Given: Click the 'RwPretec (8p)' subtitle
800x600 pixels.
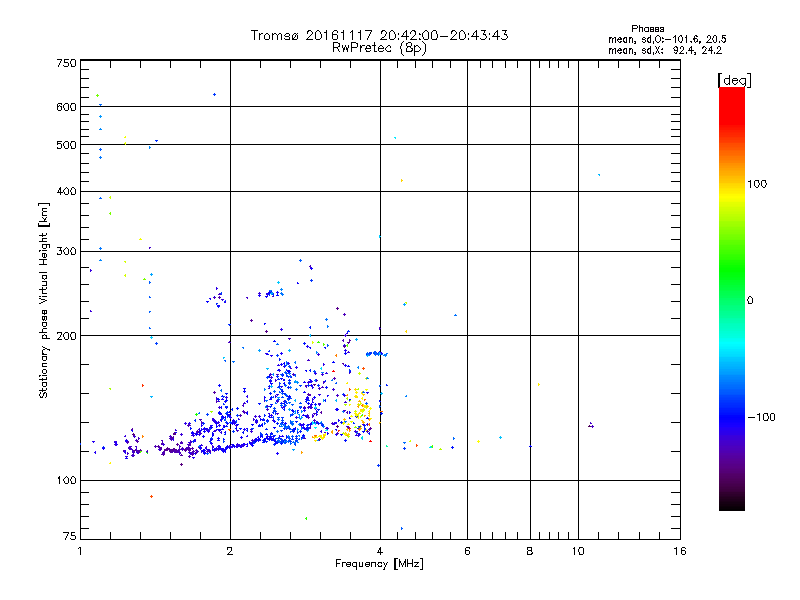Looking at the screenshot, I should (380, 48).
